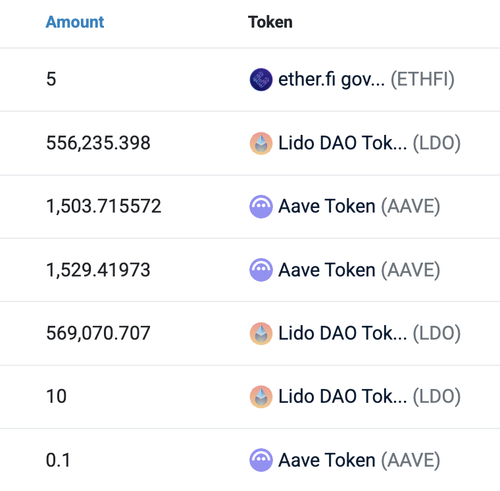This screenshot has width=500, height=491.
Task: Click the Aave icon in the 0.1 row
Action: [261, 460]
